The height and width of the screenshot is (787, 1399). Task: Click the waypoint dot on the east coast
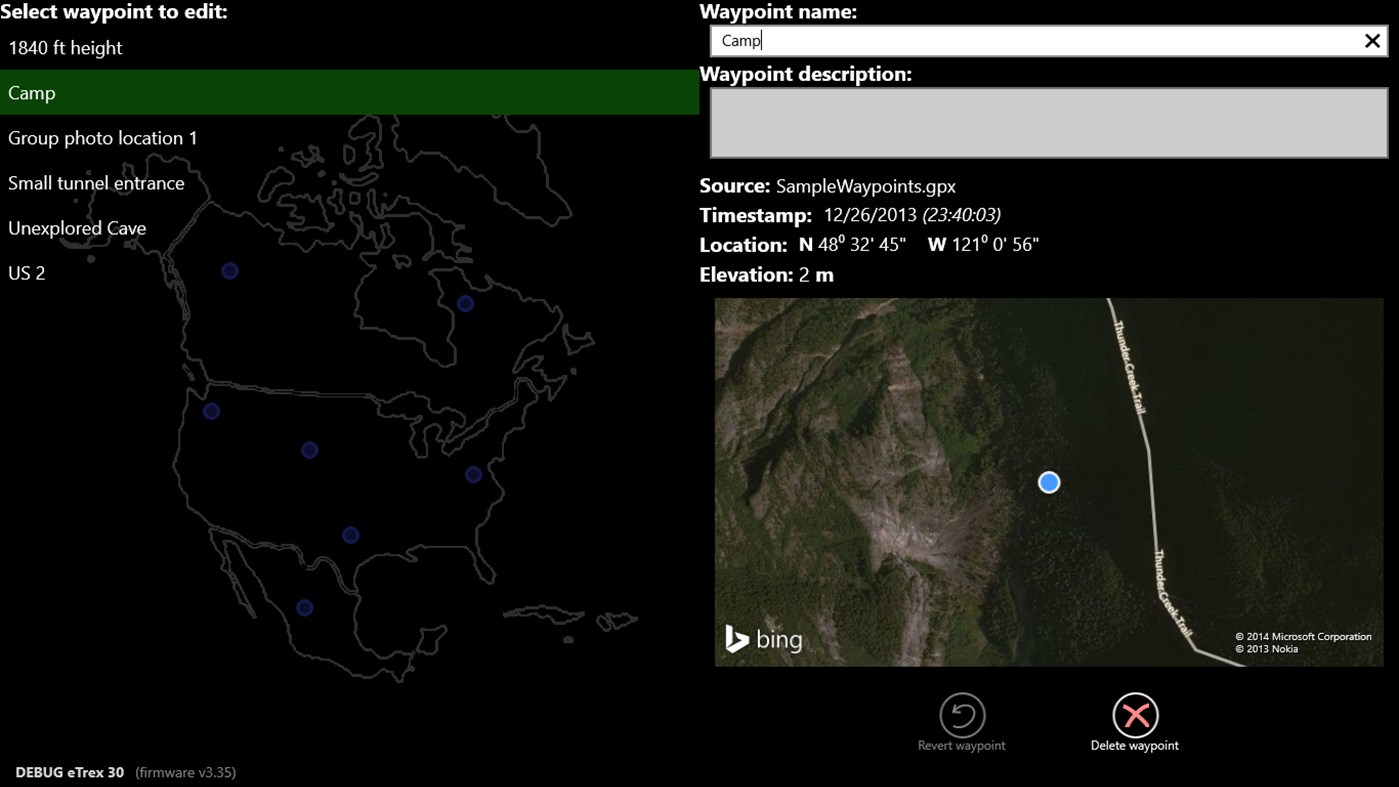tap(472, 474)
